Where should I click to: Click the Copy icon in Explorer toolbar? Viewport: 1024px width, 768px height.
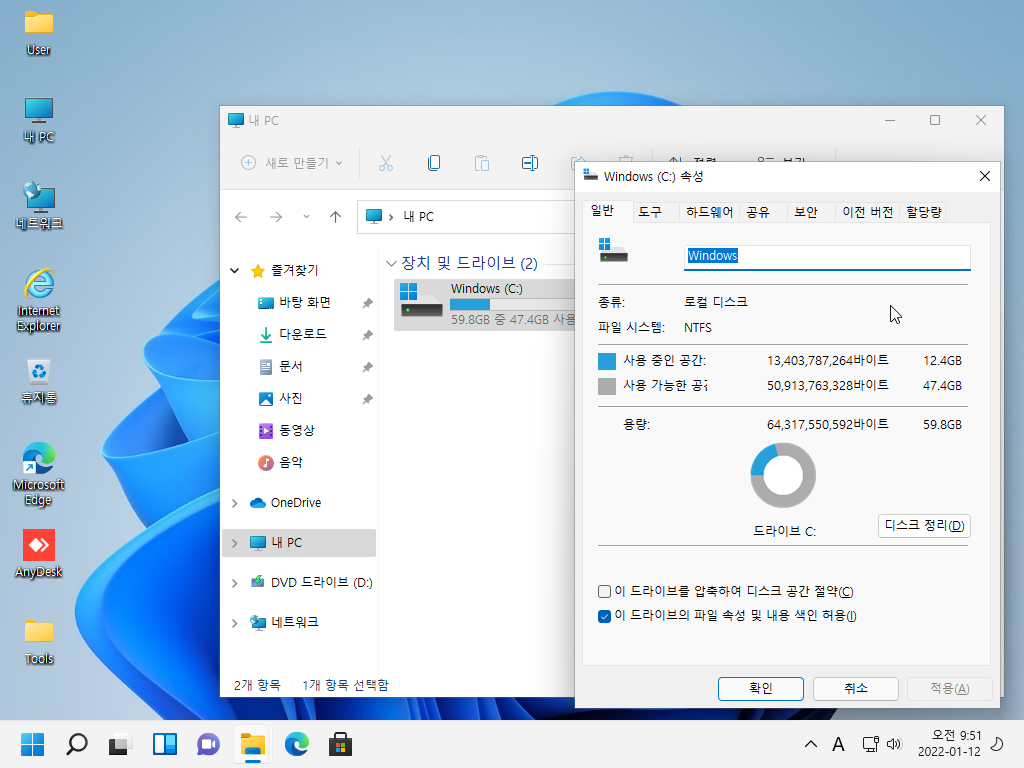(x=434, y=163)
